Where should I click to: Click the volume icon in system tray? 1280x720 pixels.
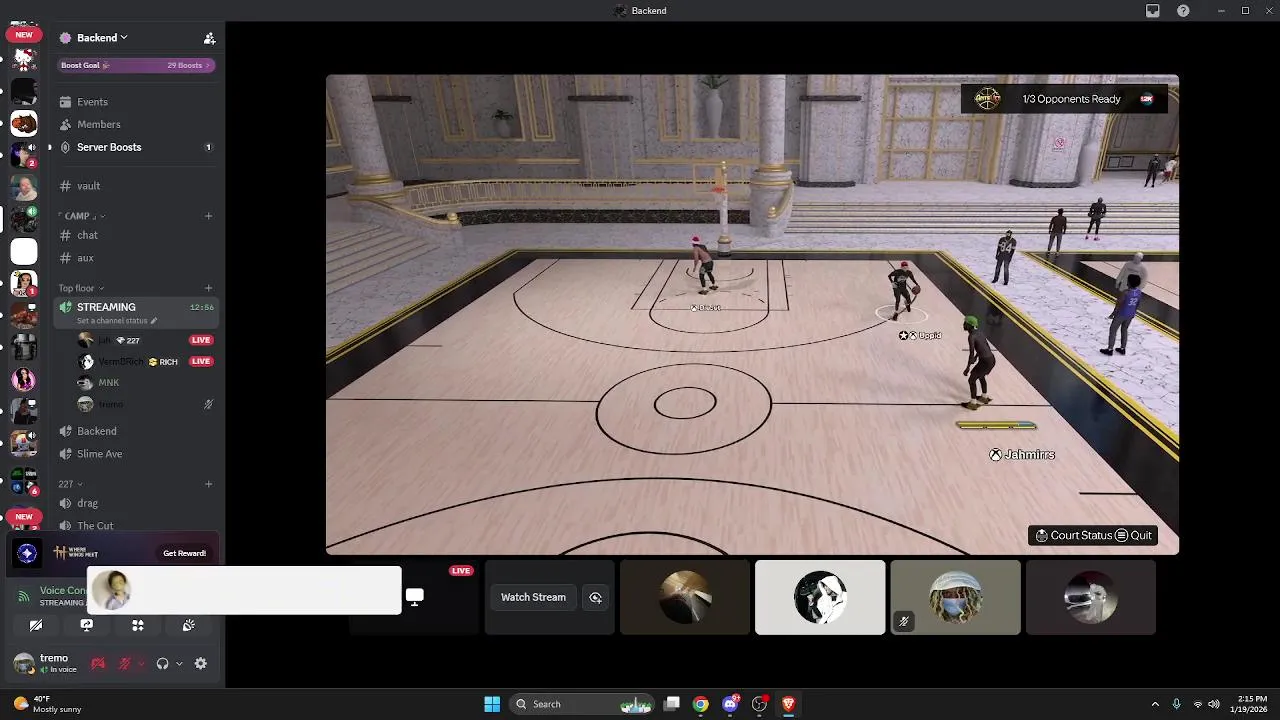click(x=1213, y=704)
